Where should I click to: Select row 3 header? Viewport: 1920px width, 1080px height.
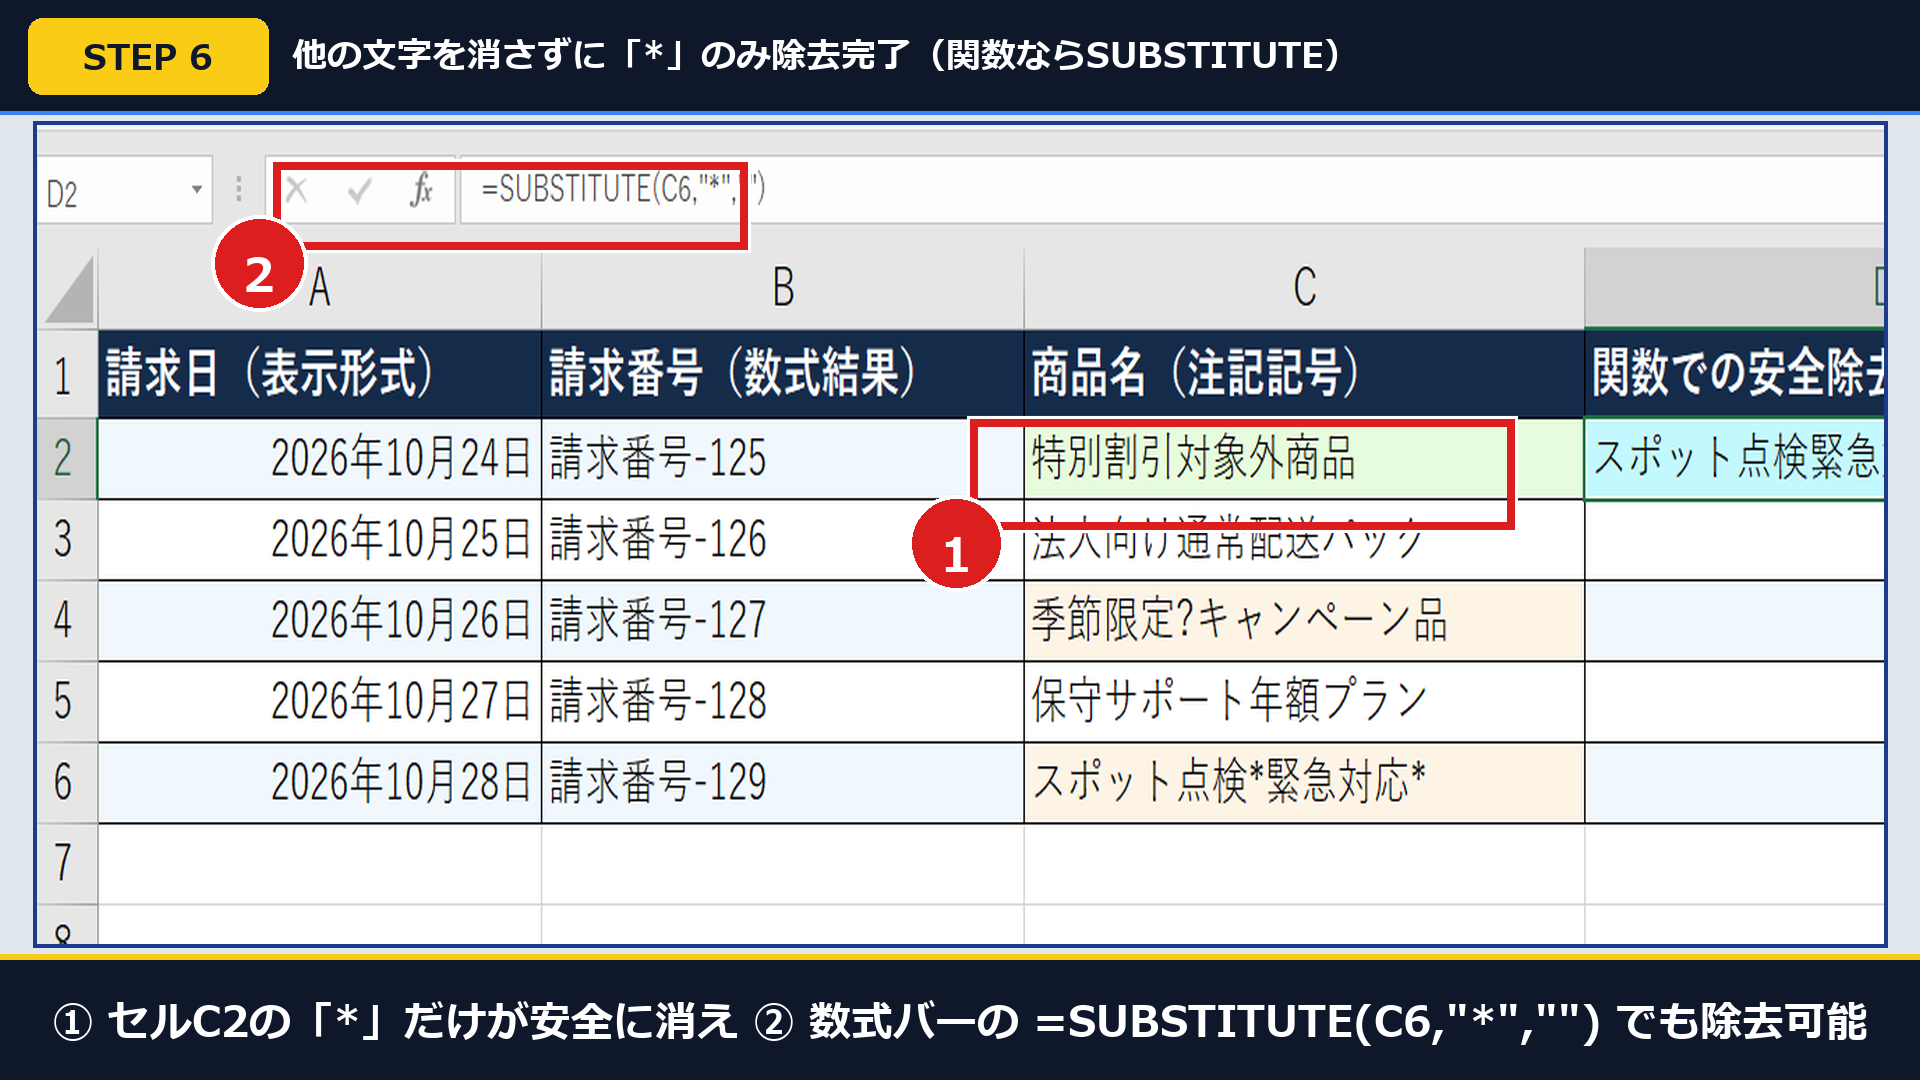[66, 539]
